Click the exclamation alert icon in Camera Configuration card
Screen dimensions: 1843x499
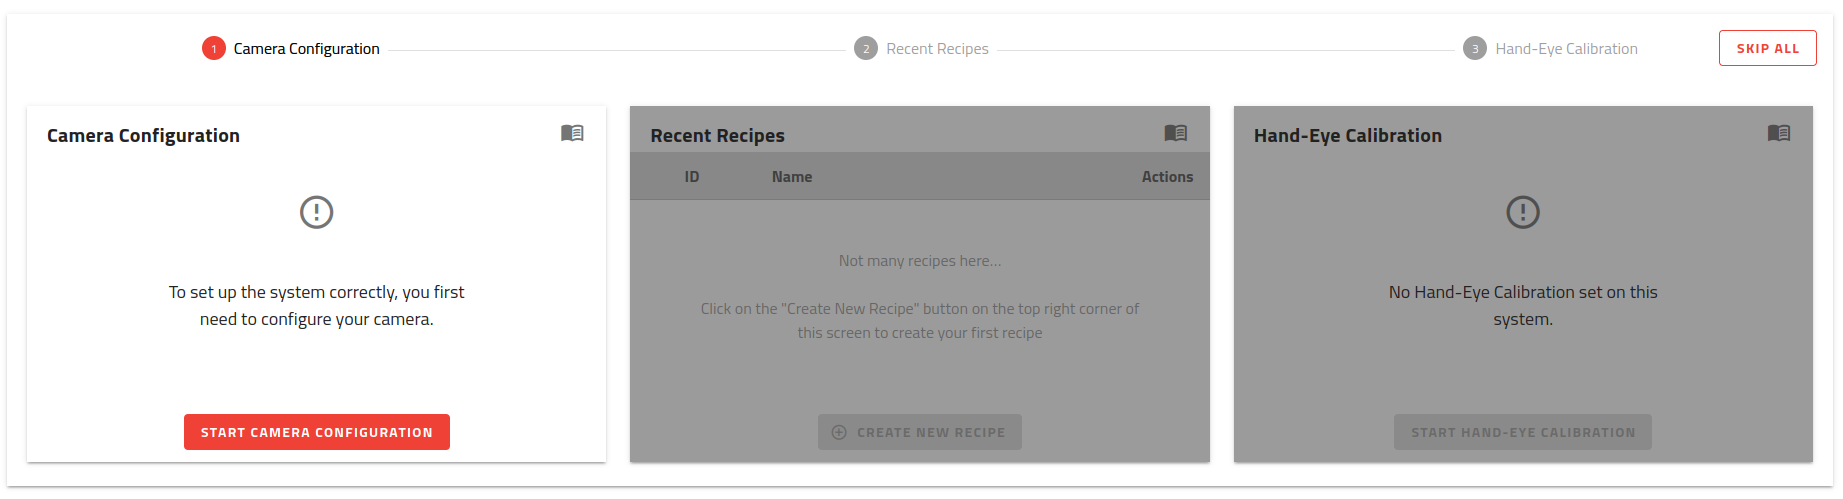(x=316, y=212)
